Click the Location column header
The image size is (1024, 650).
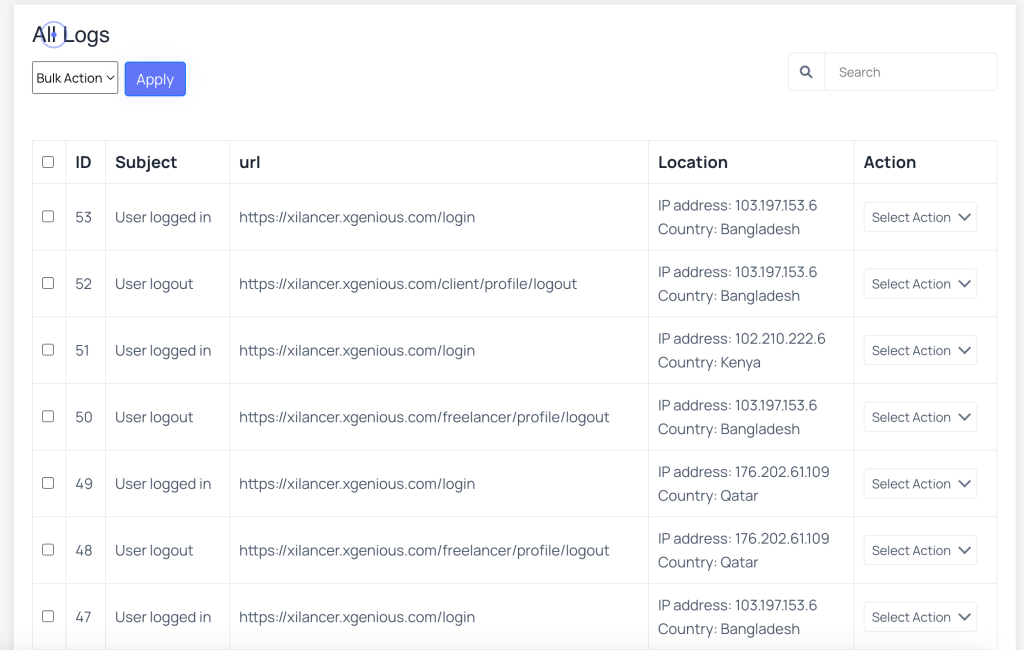tap(692, 162)
